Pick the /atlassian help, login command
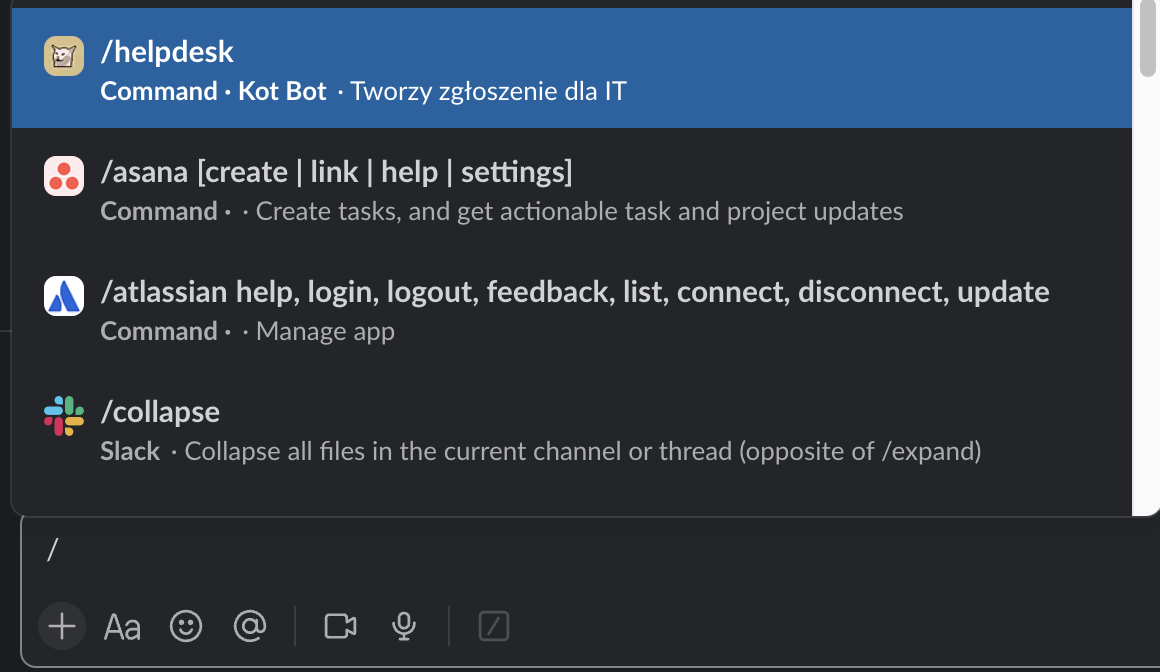The width and height of the screenshot is (1160, 672). pyautogui.click(x=575, y=292)
